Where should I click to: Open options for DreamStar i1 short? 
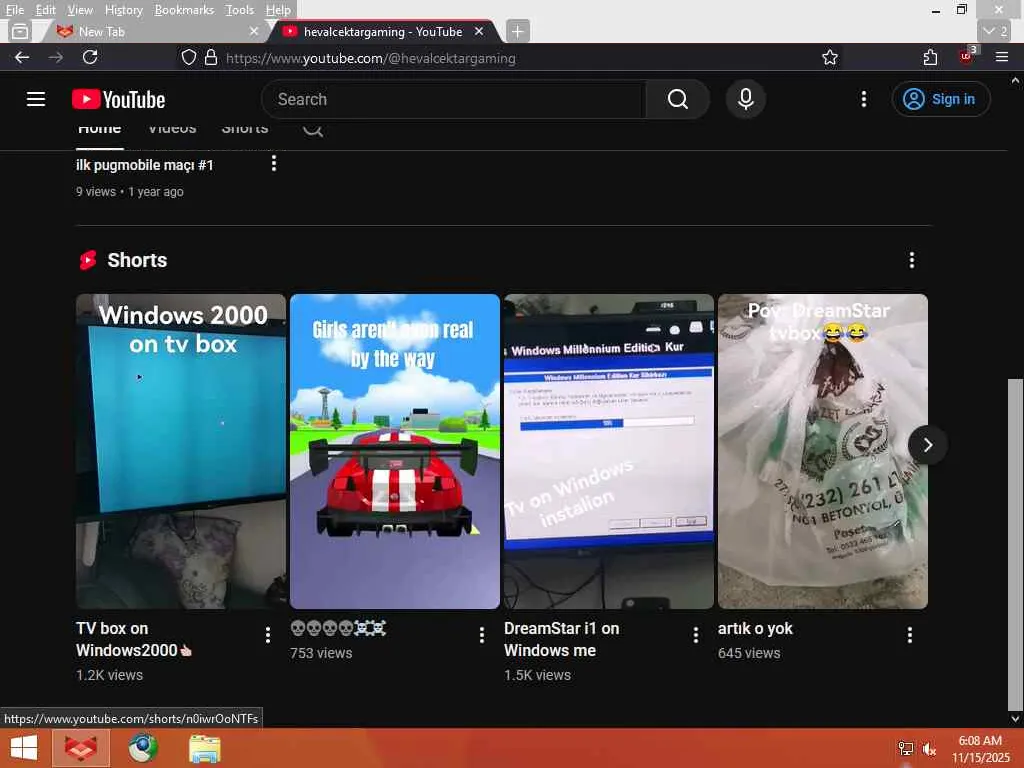[x=696, y=635]
